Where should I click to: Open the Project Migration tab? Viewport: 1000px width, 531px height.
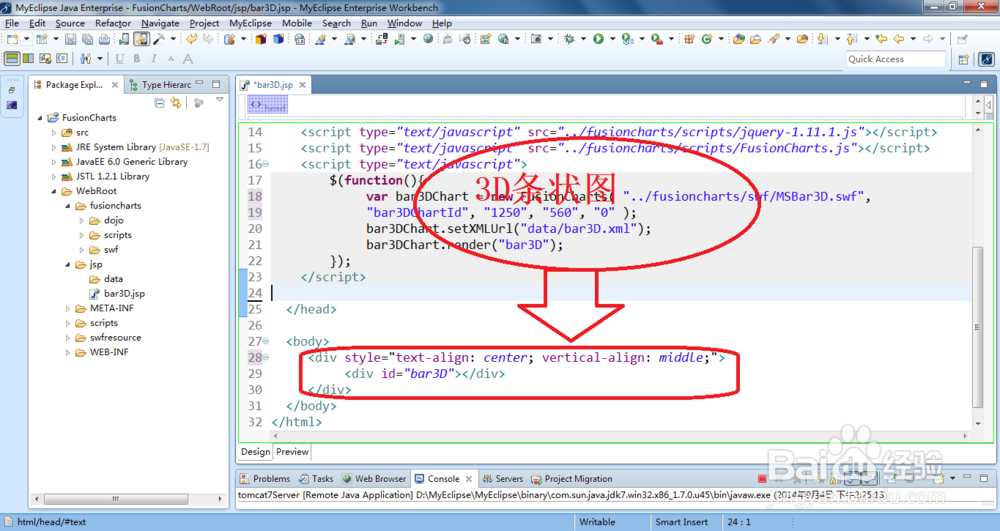572,479
